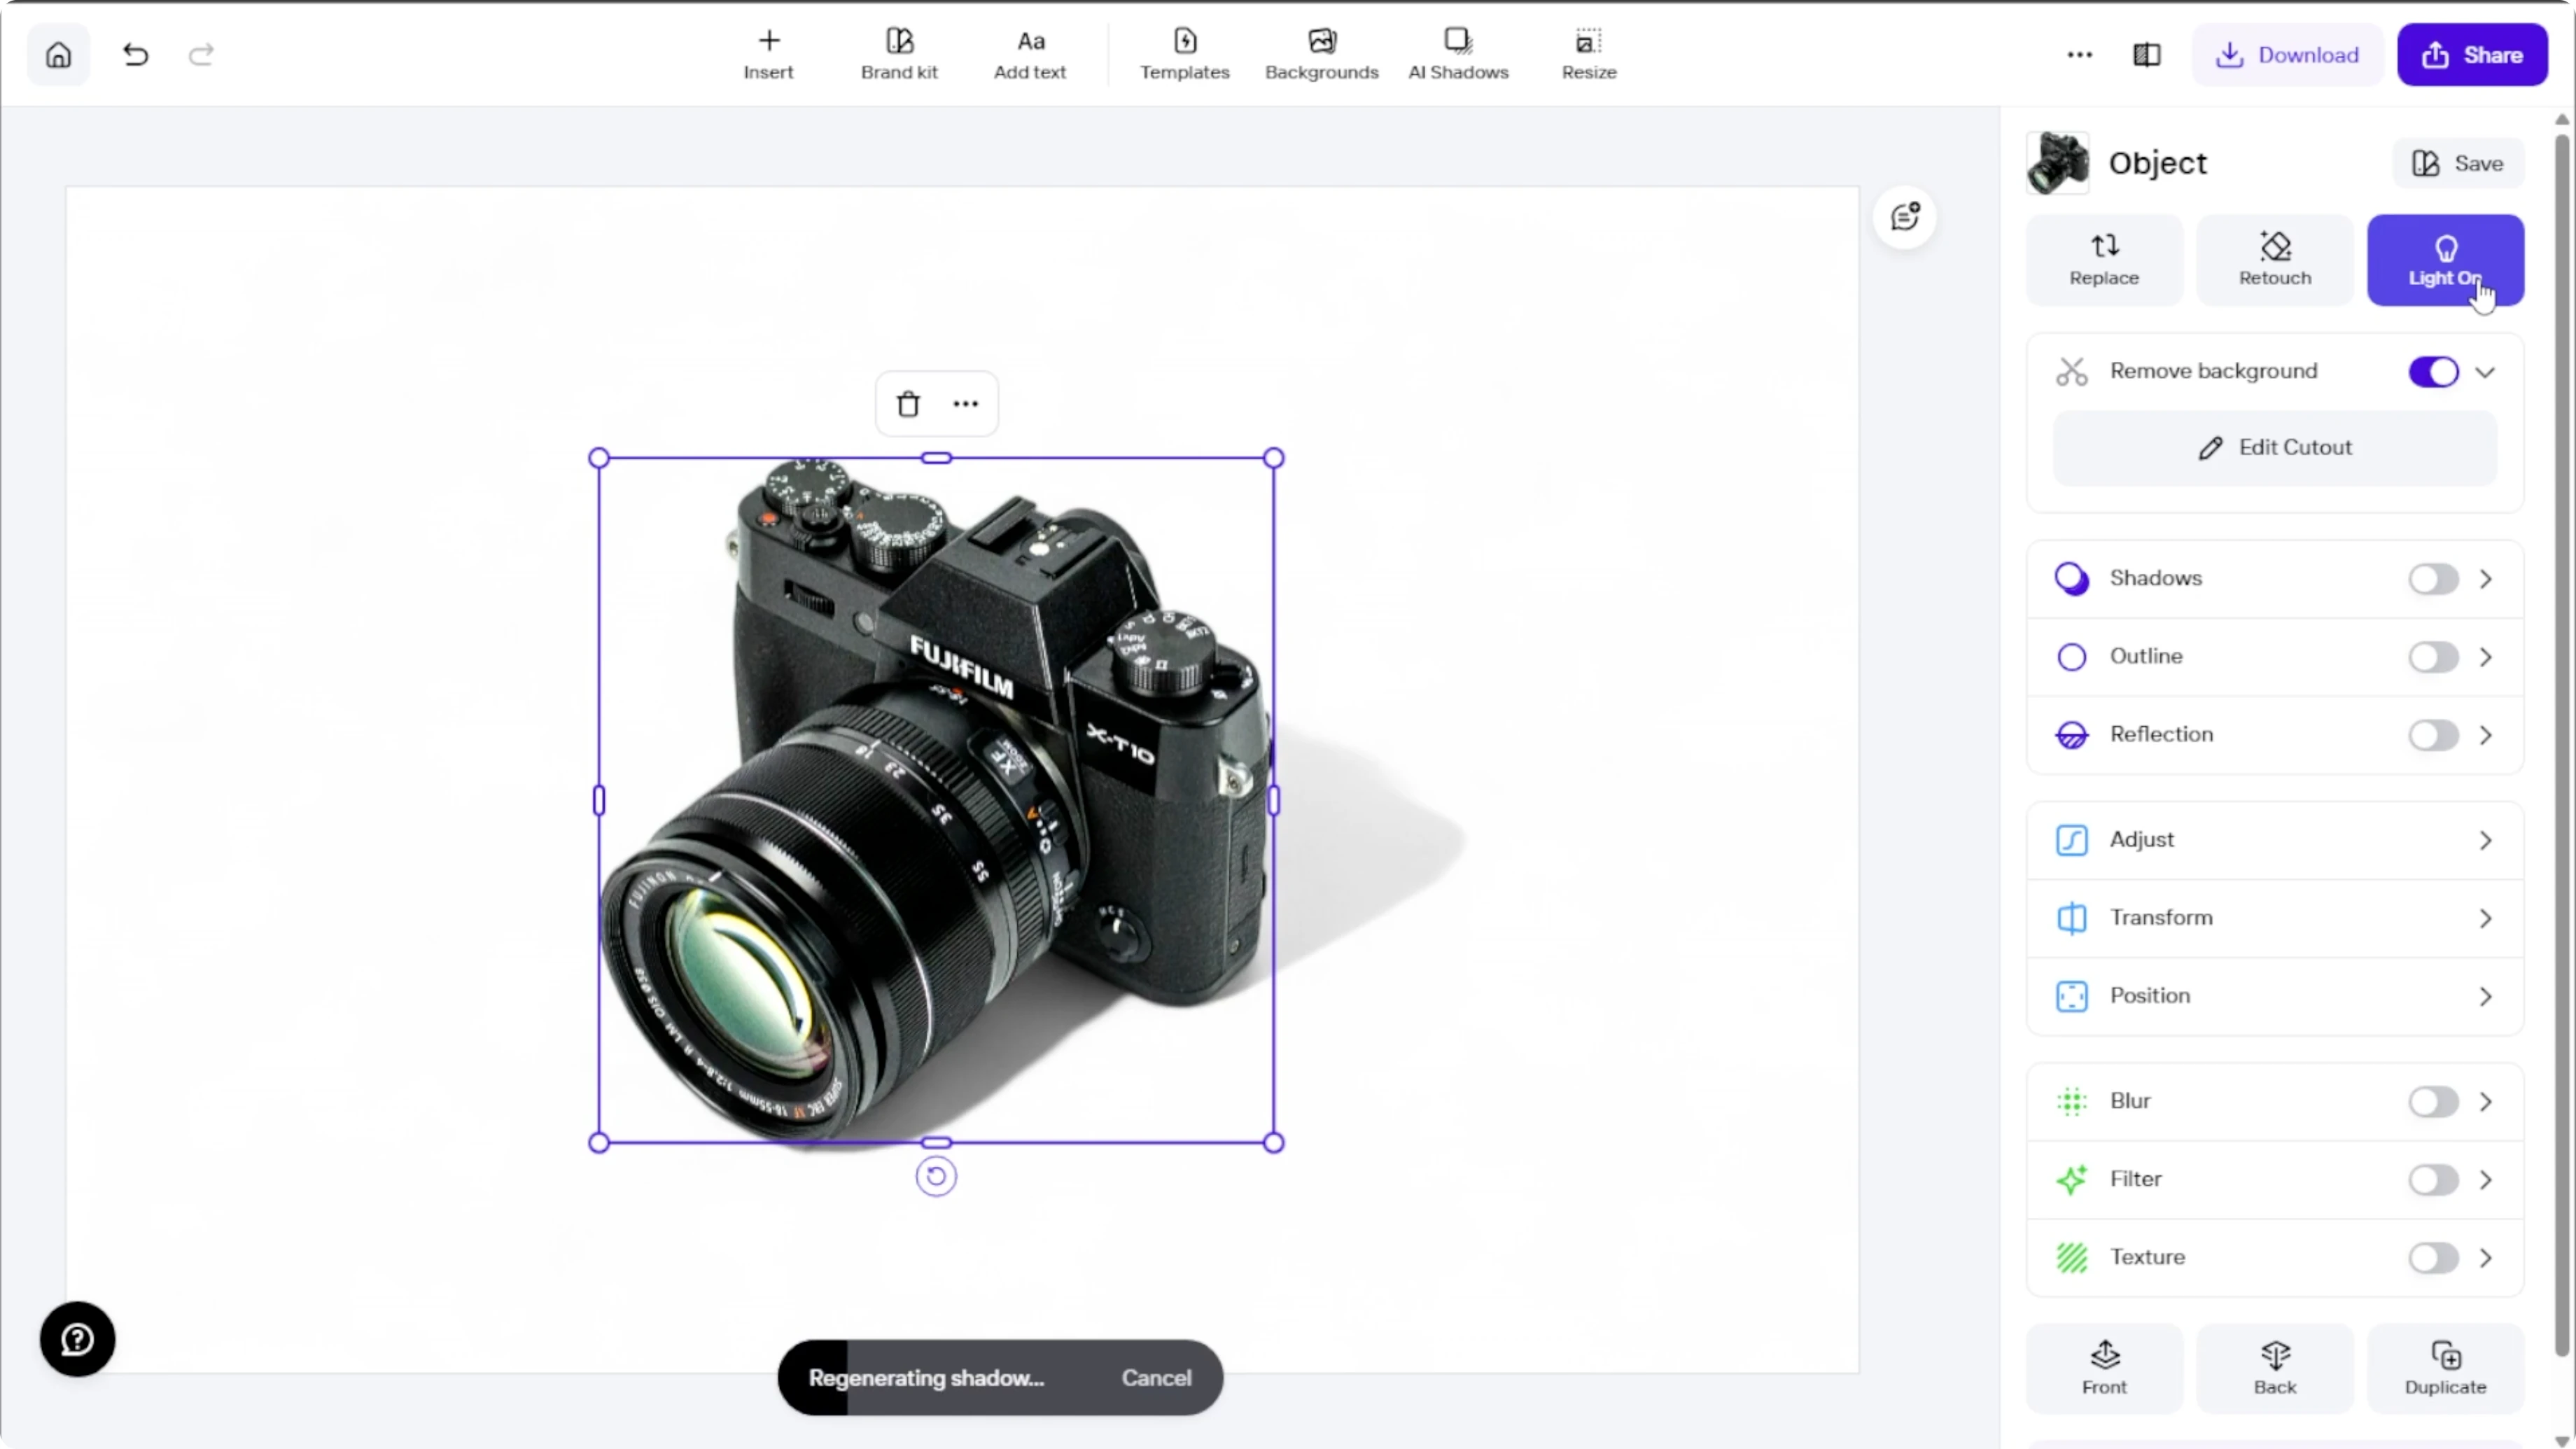Click the Outline circle icon

coord(2071,657)
